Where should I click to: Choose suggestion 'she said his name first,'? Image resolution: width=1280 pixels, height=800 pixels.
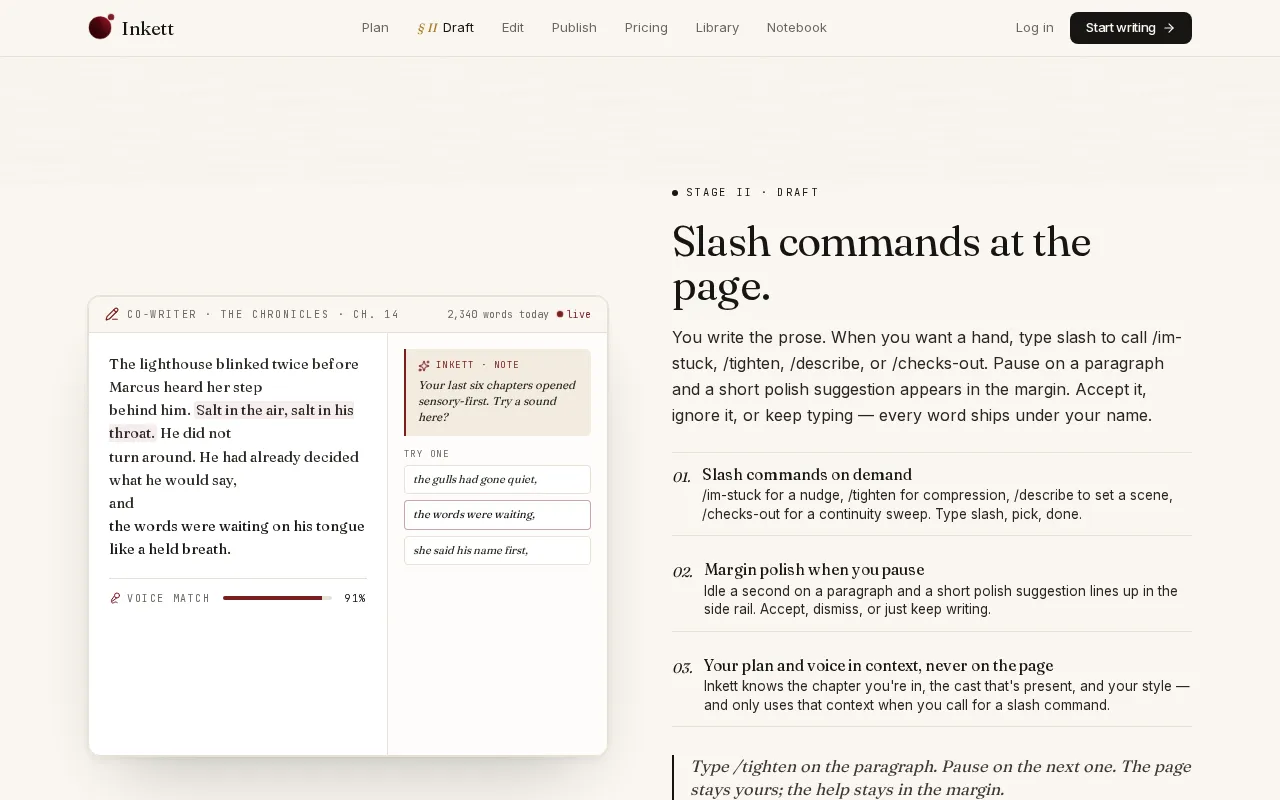pyautogui.click(x=497, y=550)
